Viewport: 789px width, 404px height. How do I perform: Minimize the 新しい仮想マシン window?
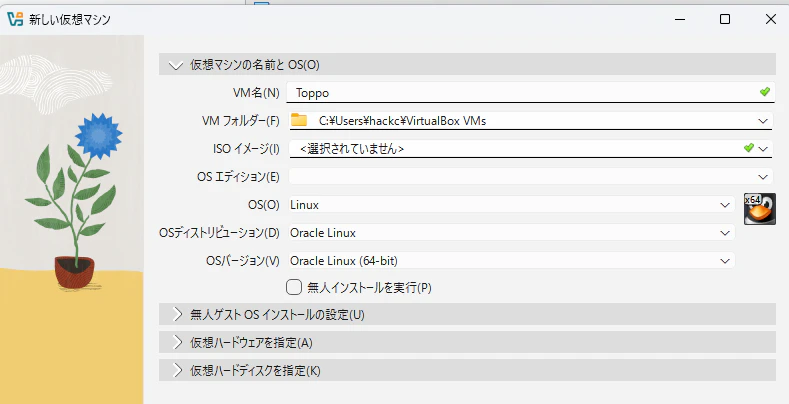pyautogui.click(x=680, y=19)
